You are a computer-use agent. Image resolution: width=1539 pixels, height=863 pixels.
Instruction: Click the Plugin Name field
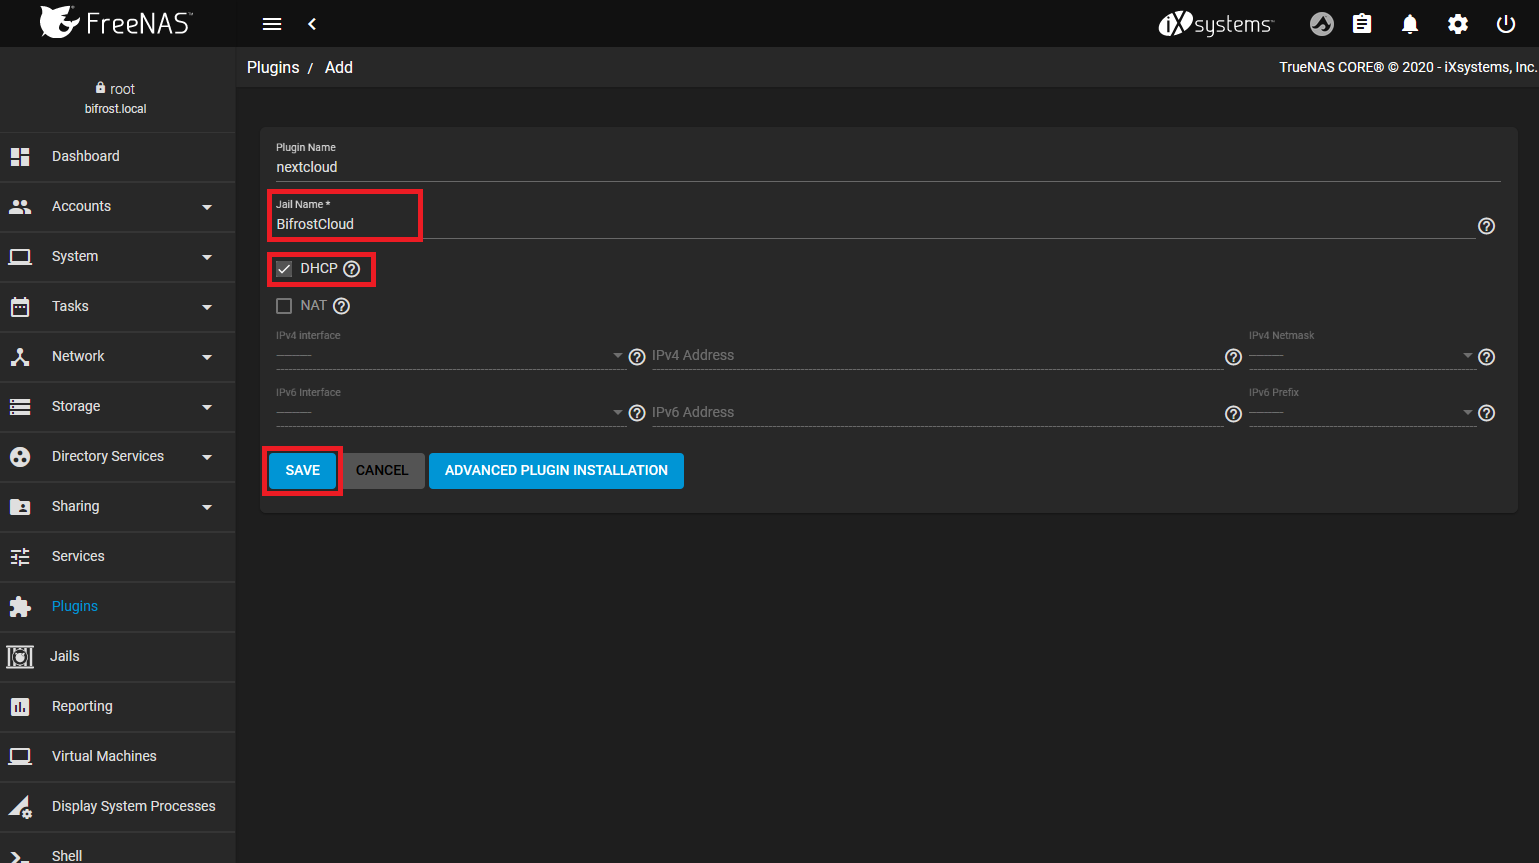(888, 167)
